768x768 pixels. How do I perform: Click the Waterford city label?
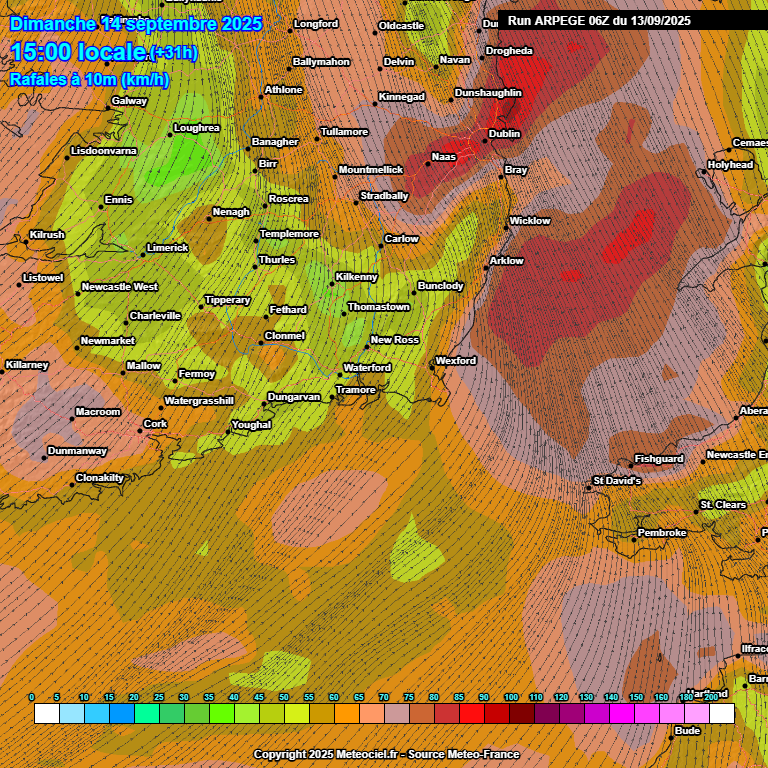point(367,368)
